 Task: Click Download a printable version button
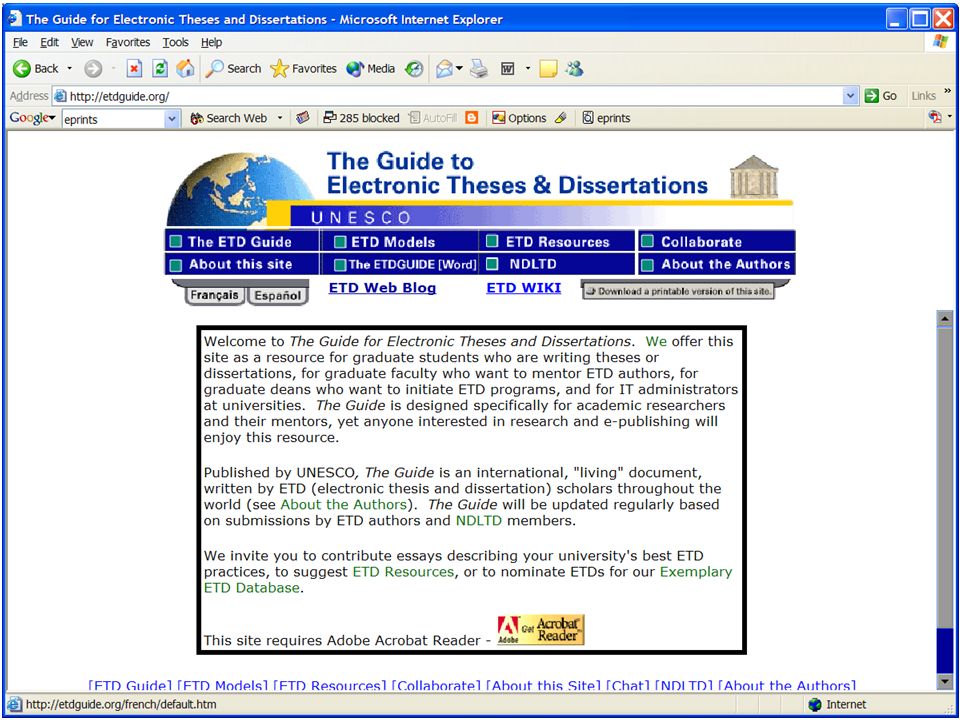pyautogui.click(x=678, y=291)
